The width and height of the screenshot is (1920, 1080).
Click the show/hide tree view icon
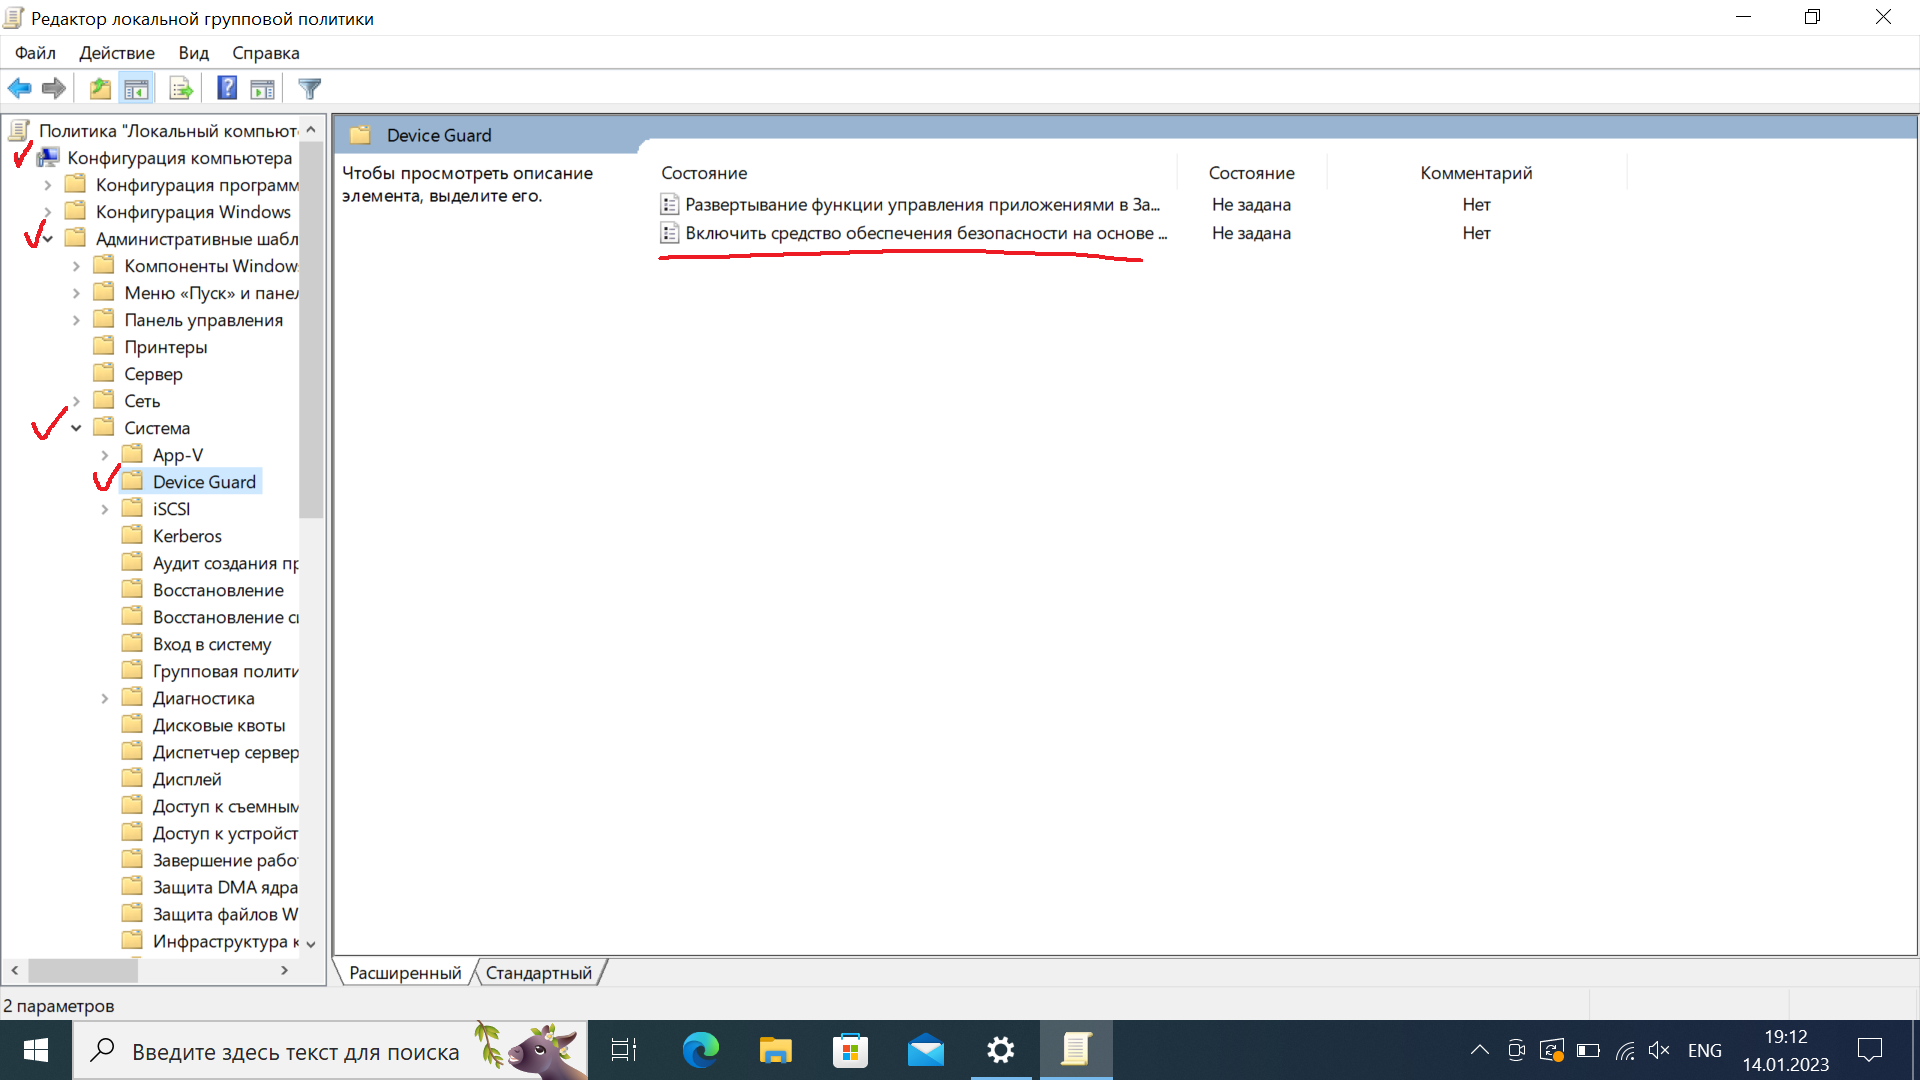[x=135, y=88]
